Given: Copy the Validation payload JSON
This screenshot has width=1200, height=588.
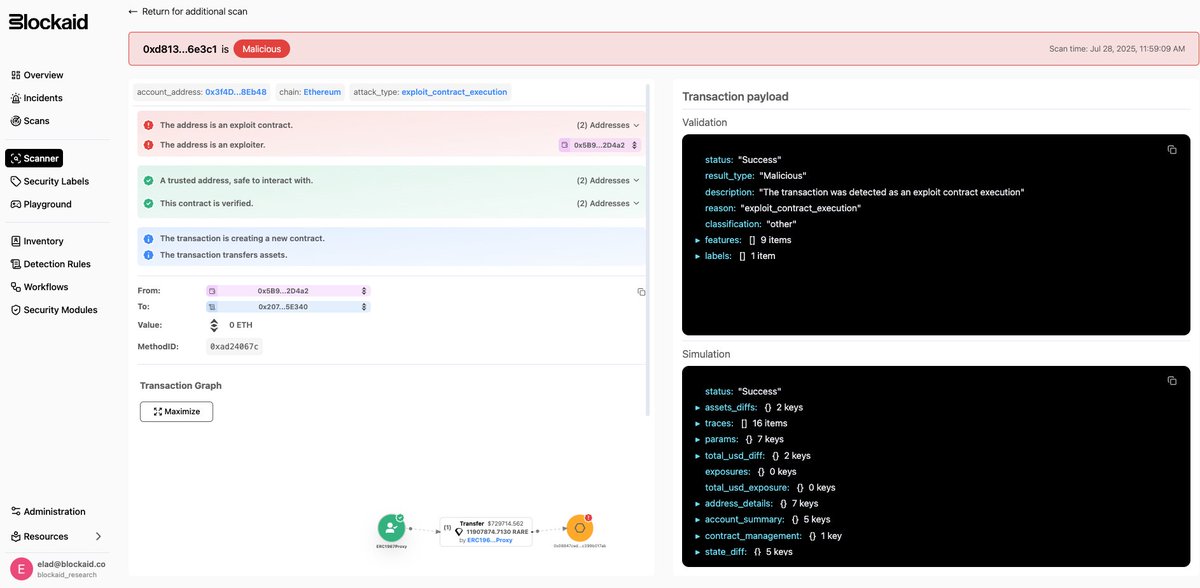Looking at the screenshot, I should point(1172,149).
